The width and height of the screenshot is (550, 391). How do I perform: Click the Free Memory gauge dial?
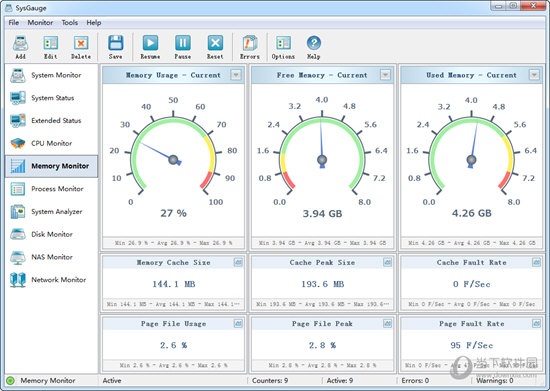tap(322, 151)
